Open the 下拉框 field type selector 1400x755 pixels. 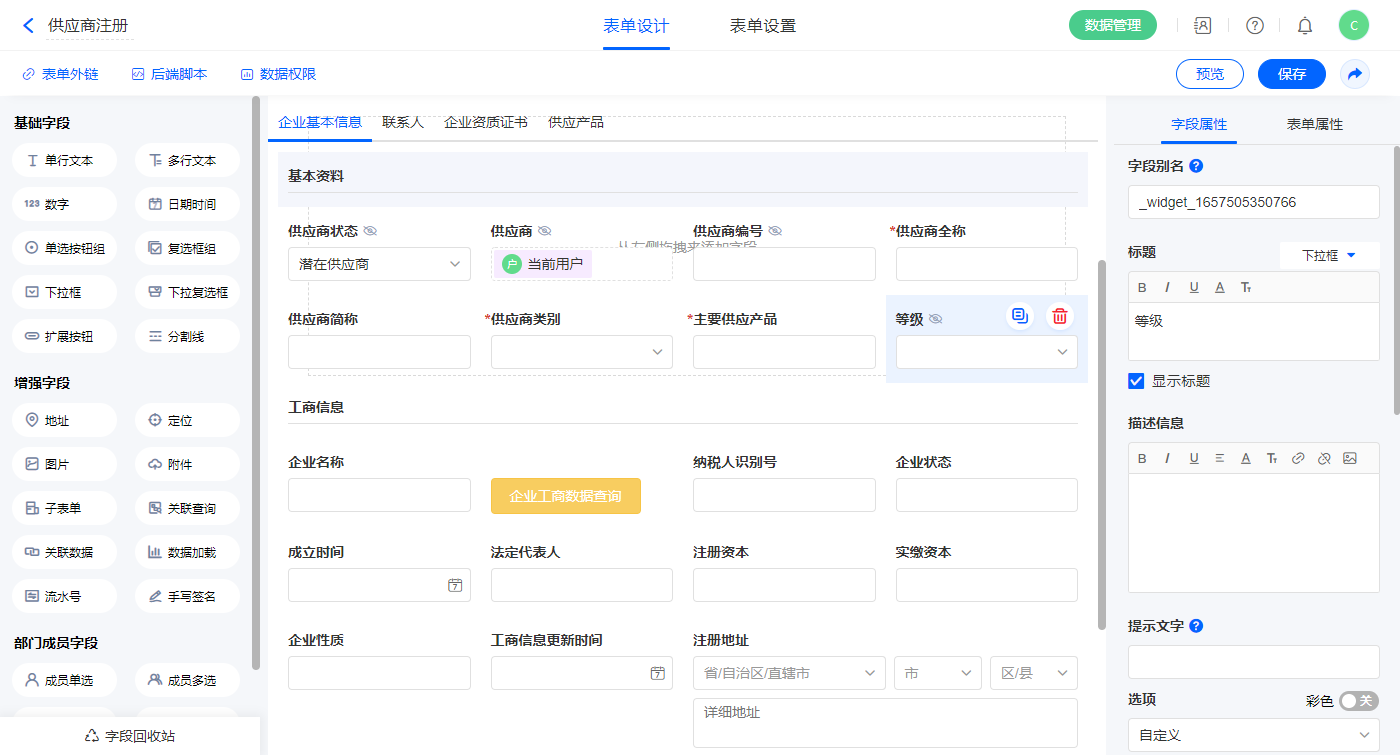point(1328,256)
